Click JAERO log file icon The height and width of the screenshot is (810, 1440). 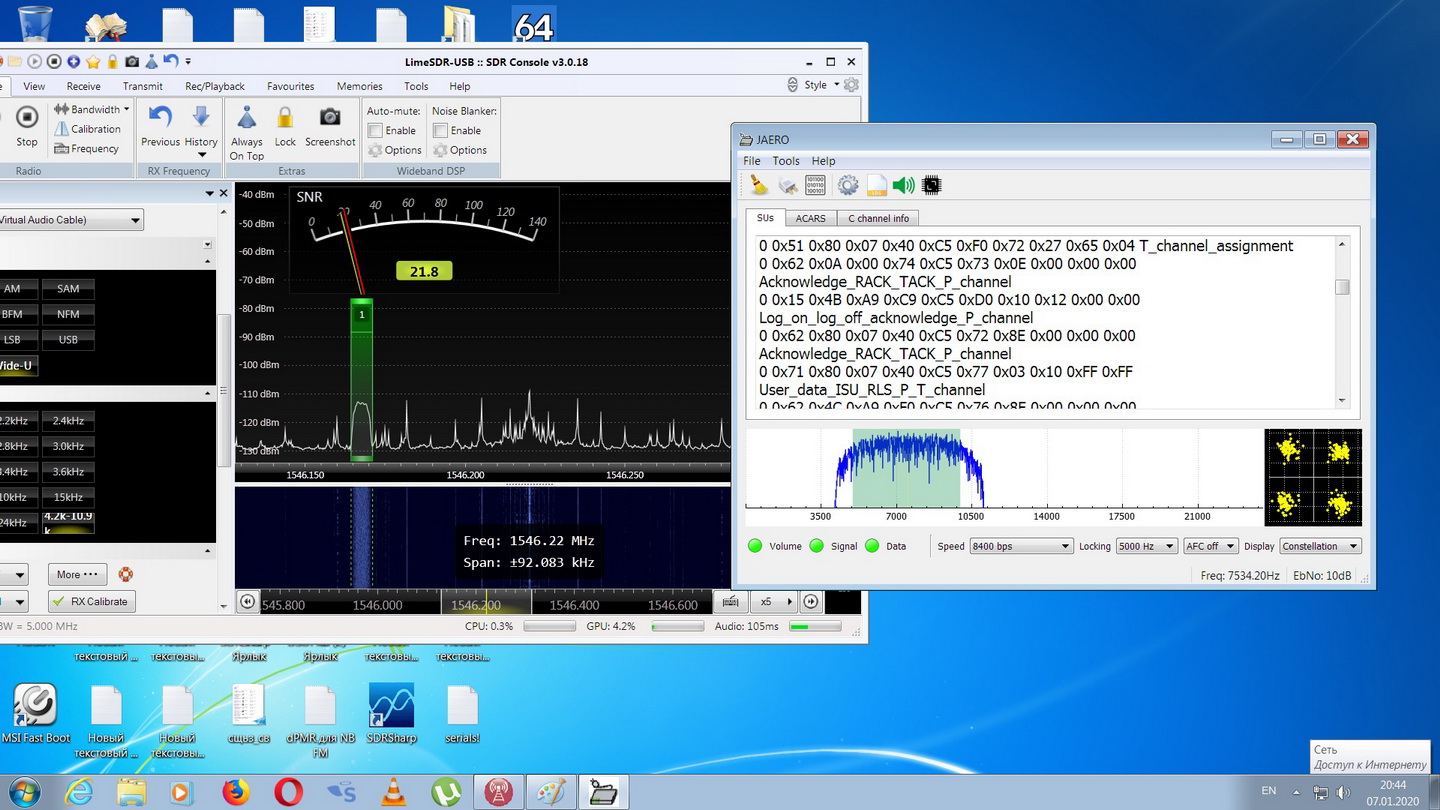coord(877,185)
